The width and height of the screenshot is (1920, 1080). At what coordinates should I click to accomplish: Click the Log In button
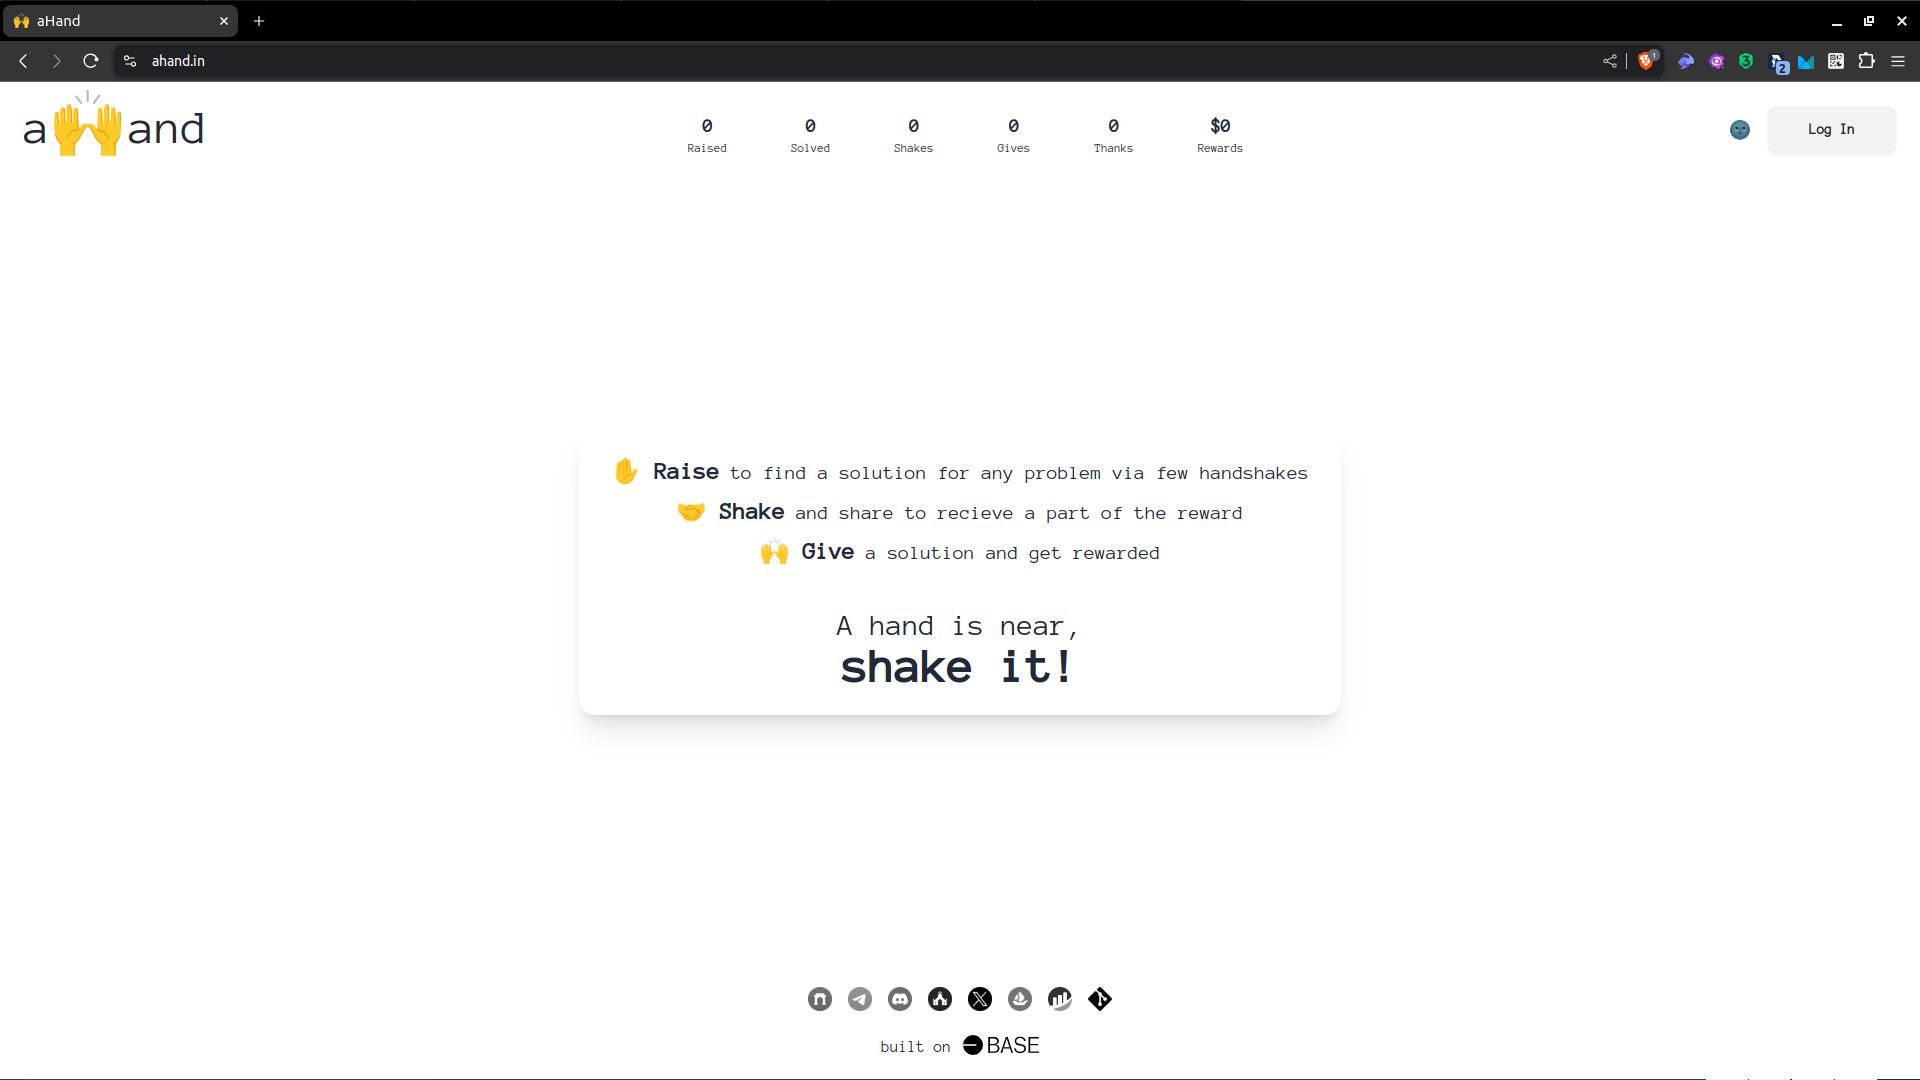(1832, 129)
